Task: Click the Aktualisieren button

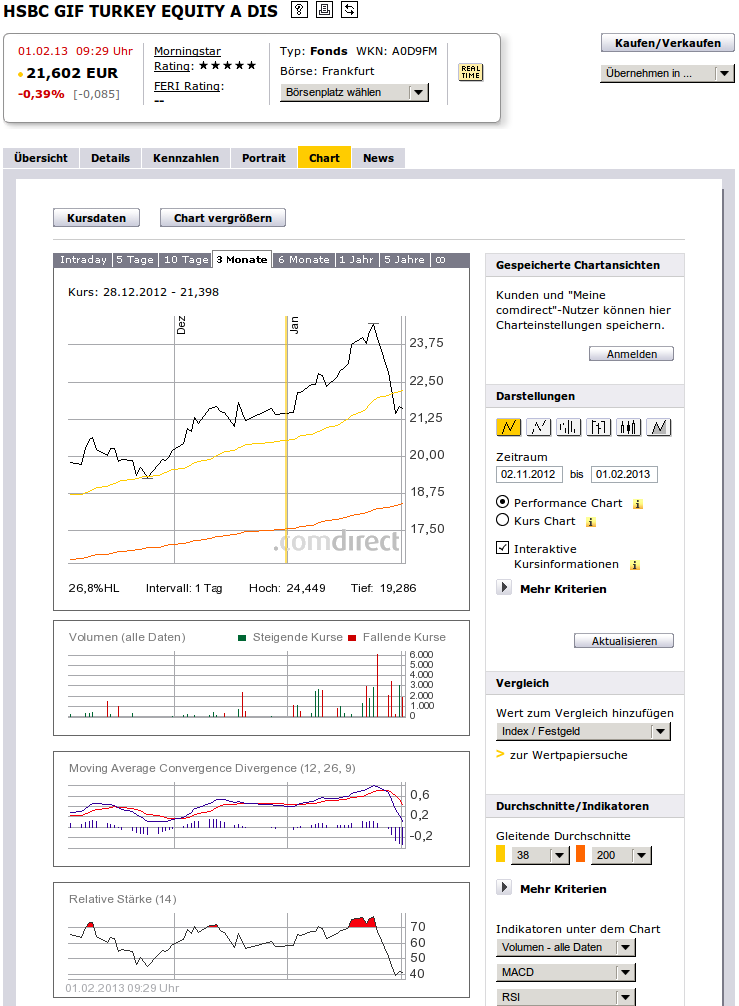Action: tap(624, 641)
